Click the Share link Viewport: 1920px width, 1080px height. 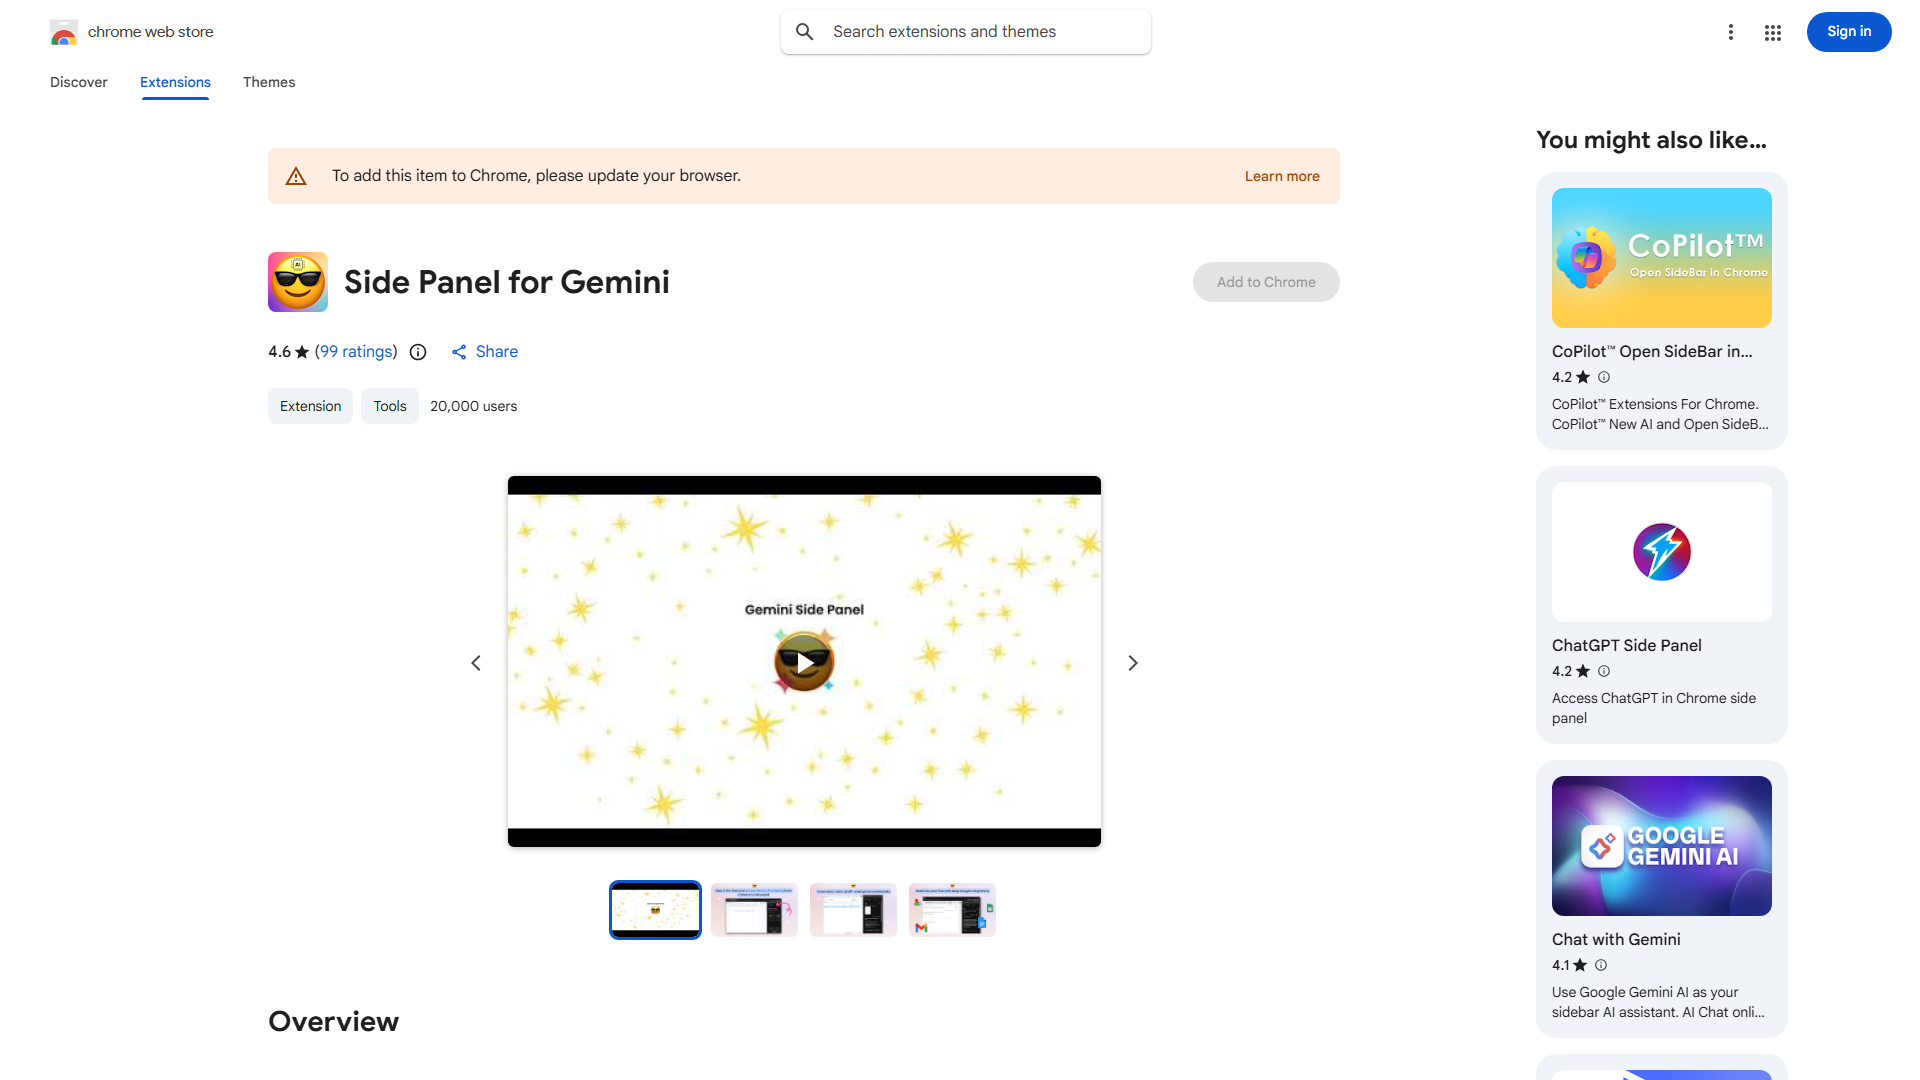pyautogui.click(x=484, y=352)
